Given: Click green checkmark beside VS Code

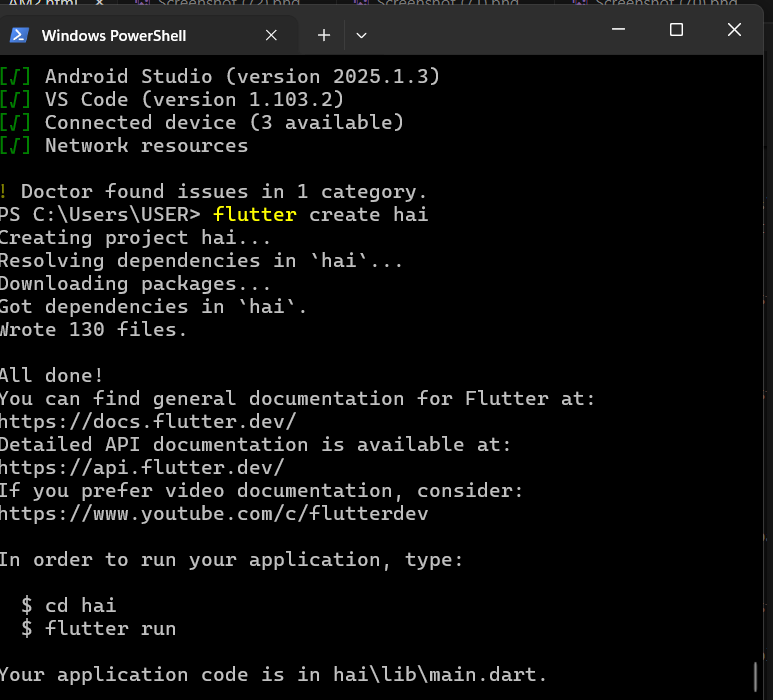Looking at the screenshot, I should point(15,100).
